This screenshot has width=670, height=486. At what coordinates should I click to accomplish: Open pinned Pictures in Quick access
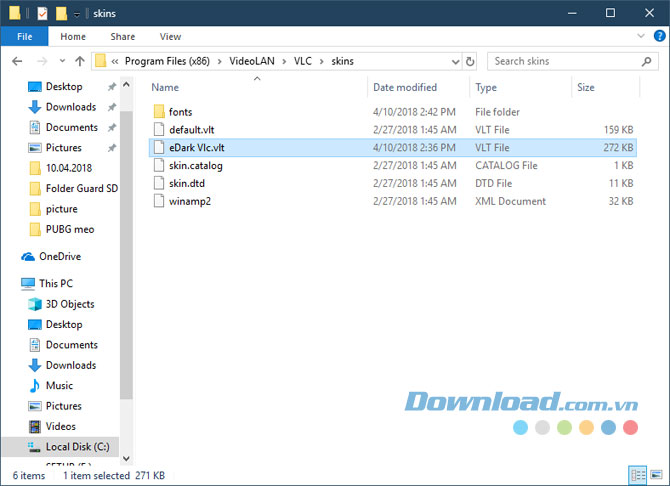64,148
